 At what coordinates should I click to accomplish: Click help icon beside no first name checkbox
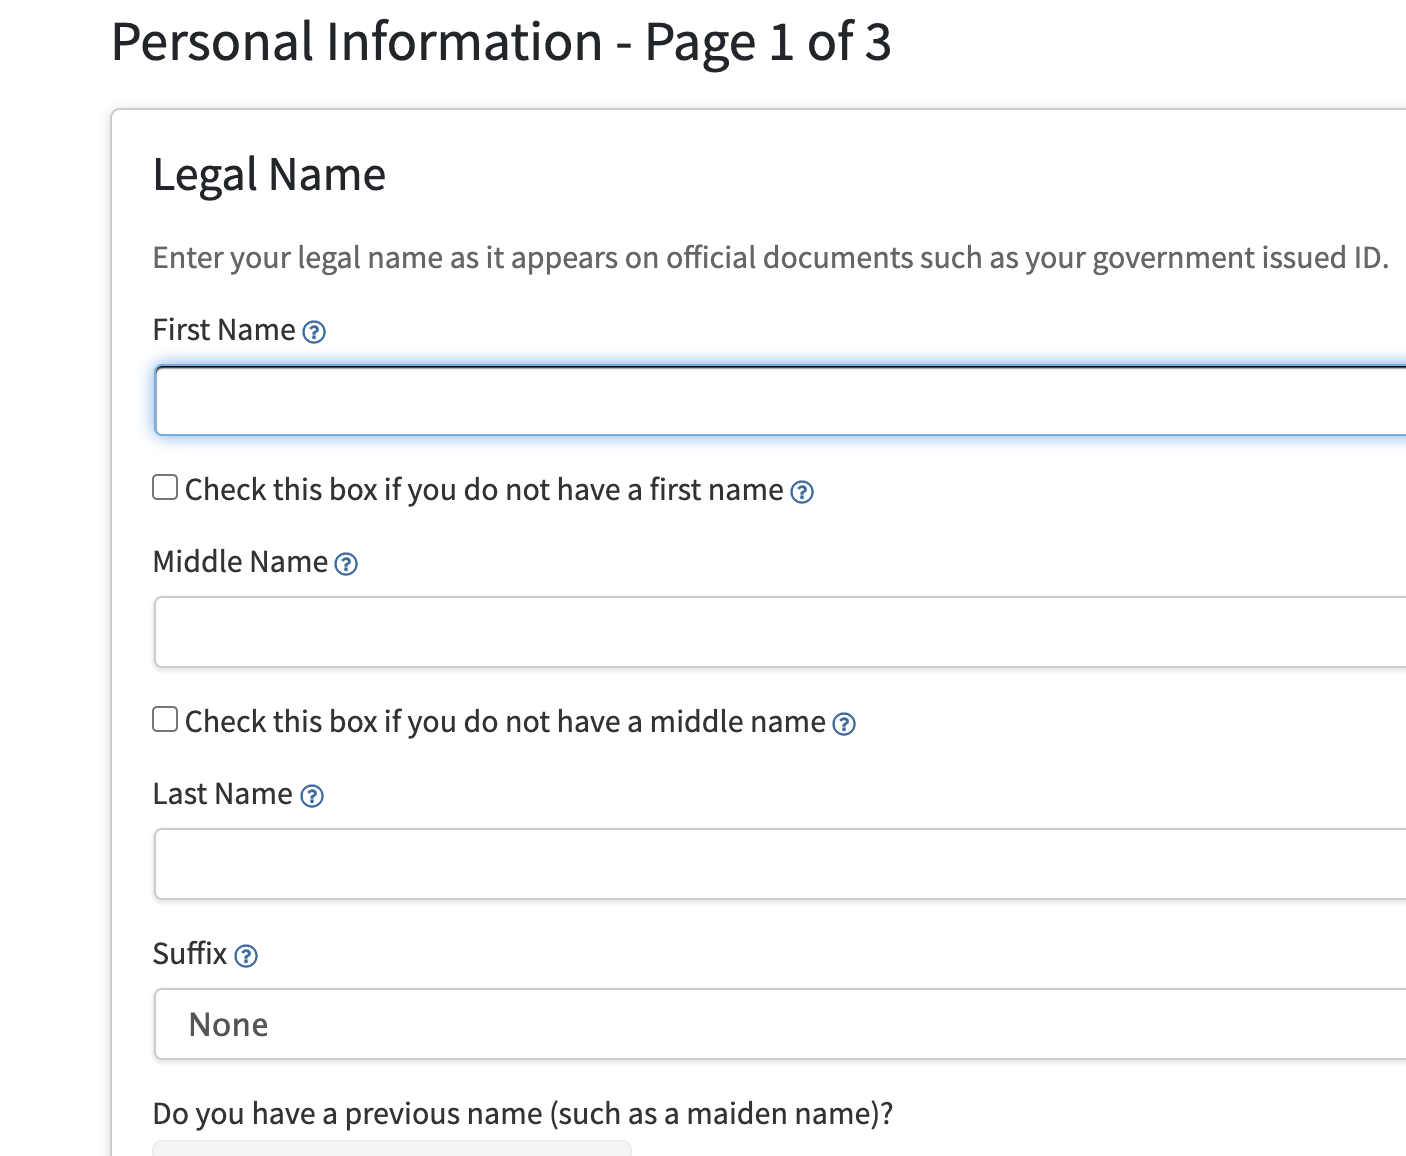click(x=802, y=492)
